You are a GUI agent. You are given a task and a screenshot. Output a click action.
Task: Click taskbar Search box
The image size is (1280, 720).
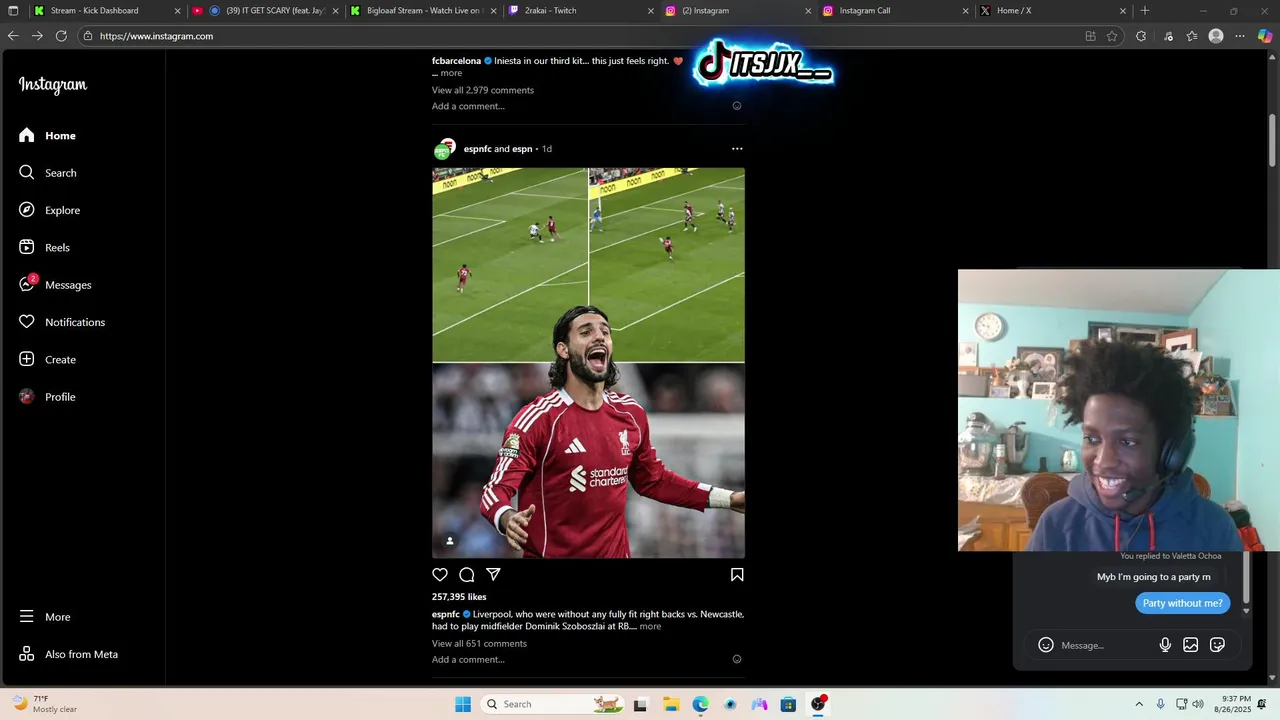(x=552, y=704)
